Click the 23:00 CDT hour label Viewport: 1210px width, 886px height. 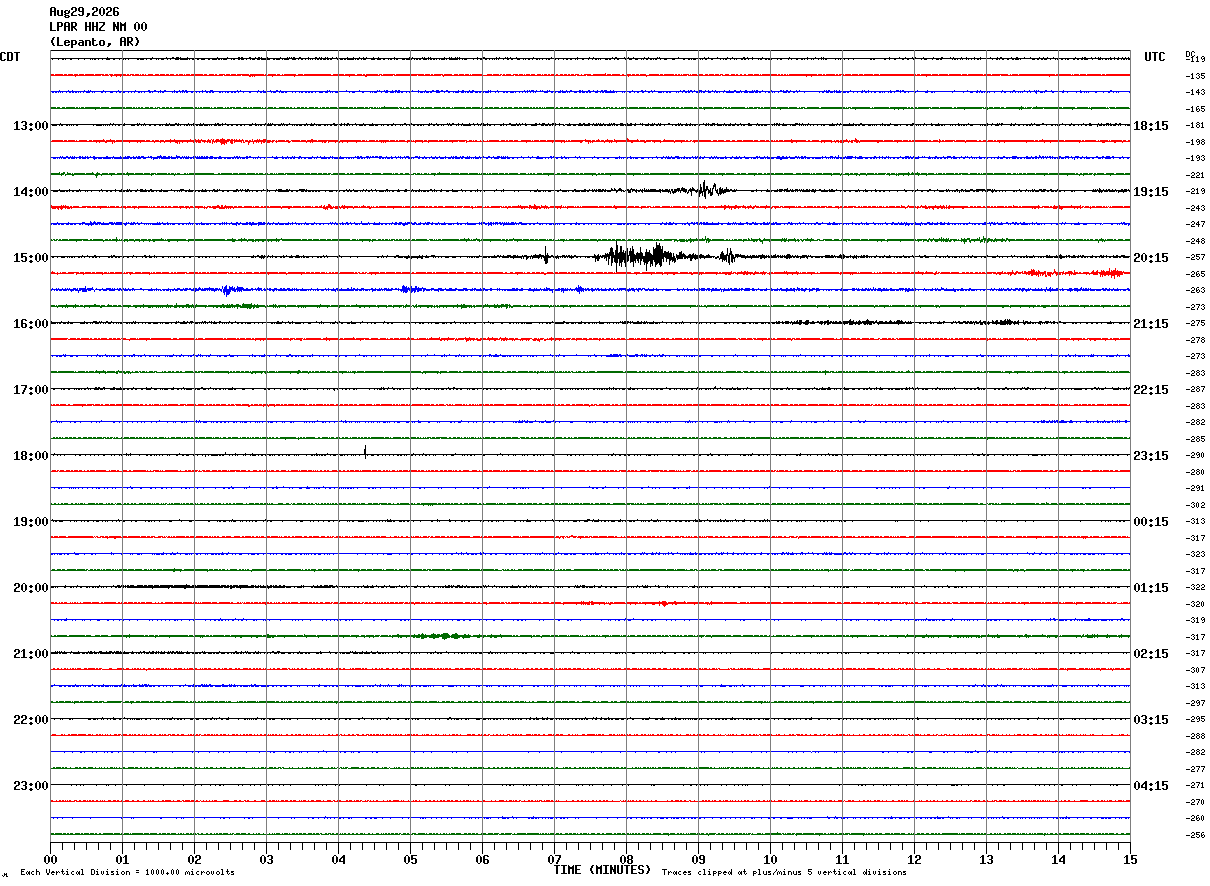[x=30, y=786]
